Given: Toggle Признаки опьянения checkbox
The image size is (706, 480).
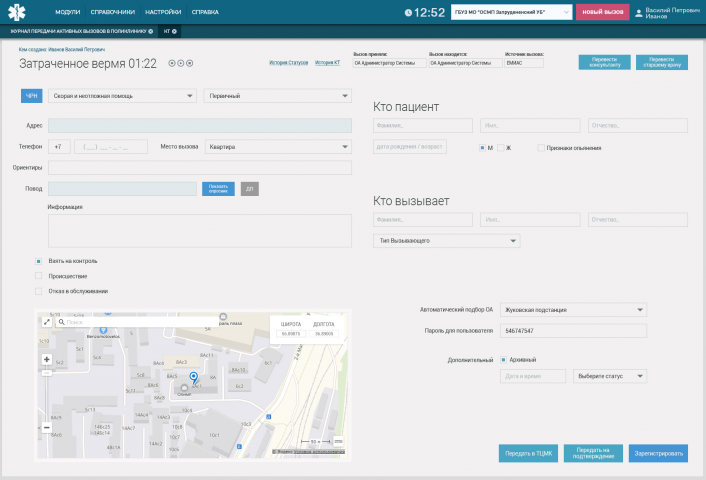Looking at the screenshot, I should coord(541,148).
